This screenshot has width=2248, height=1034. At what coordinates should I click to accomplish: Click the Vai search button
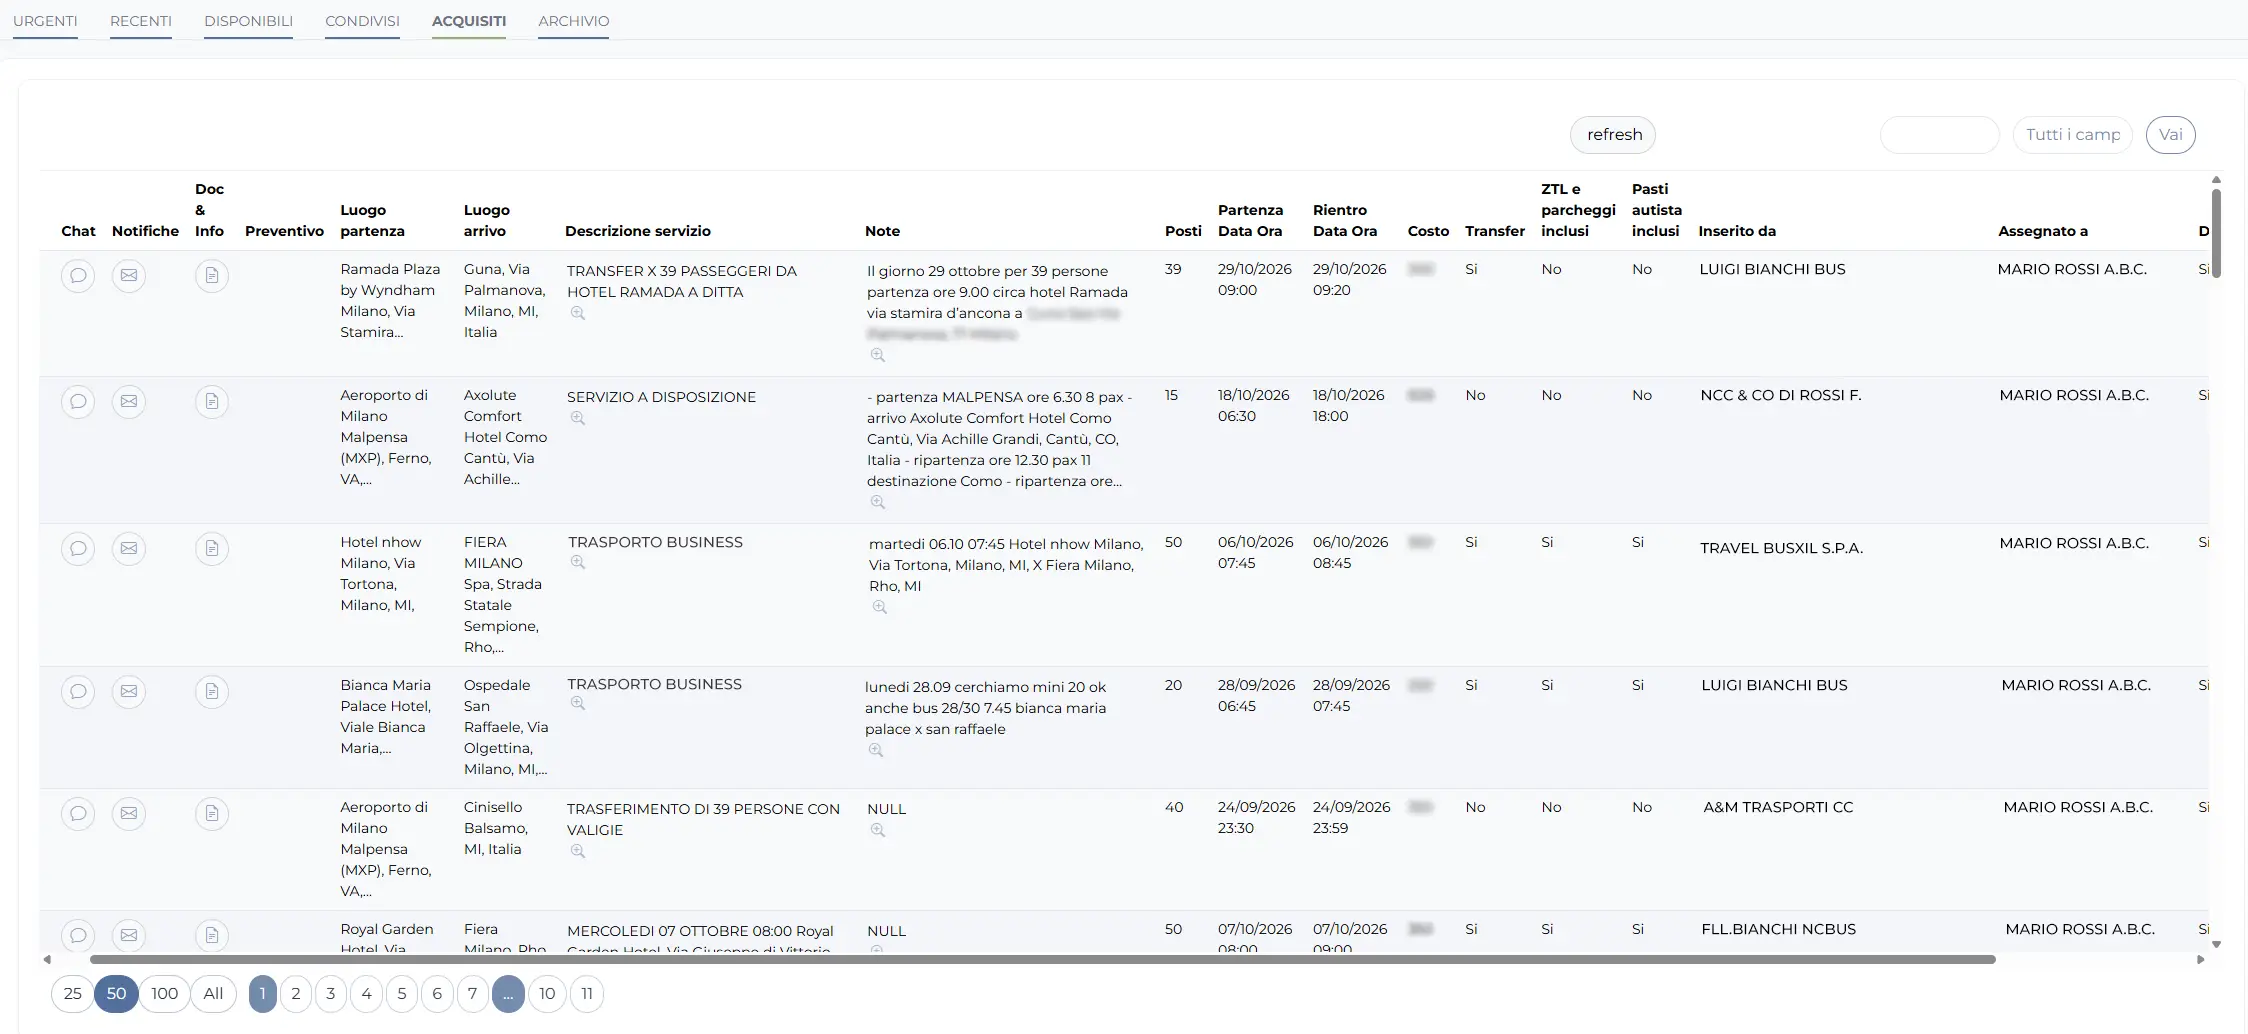click(2171, 135)
